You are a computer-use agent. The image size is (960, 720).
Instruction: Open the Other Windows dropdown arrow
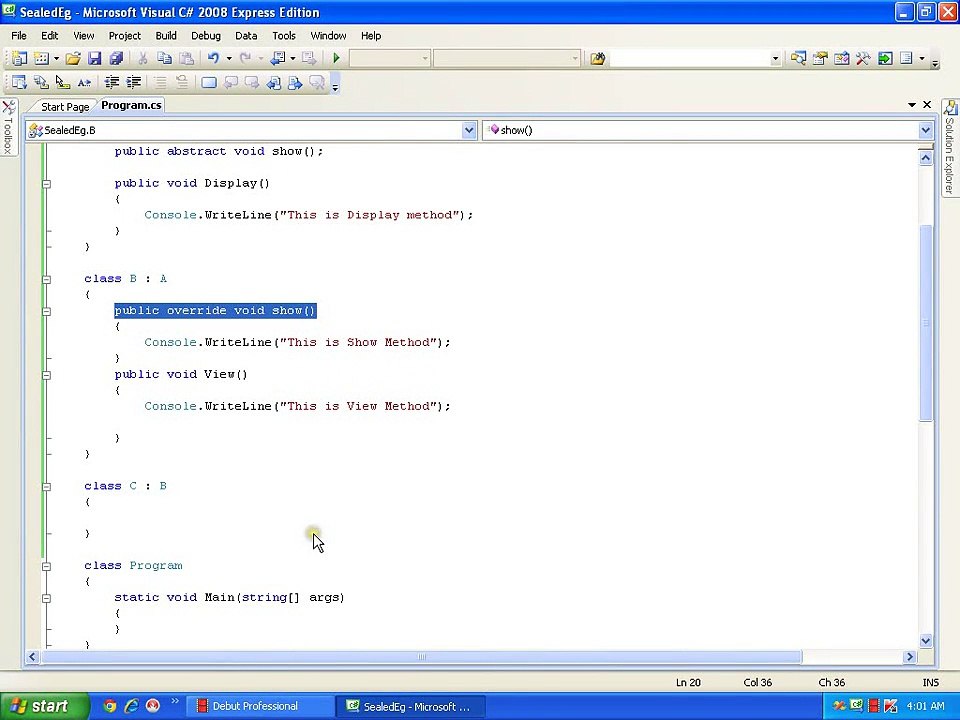pyautogui.click(x=921, y=58)
